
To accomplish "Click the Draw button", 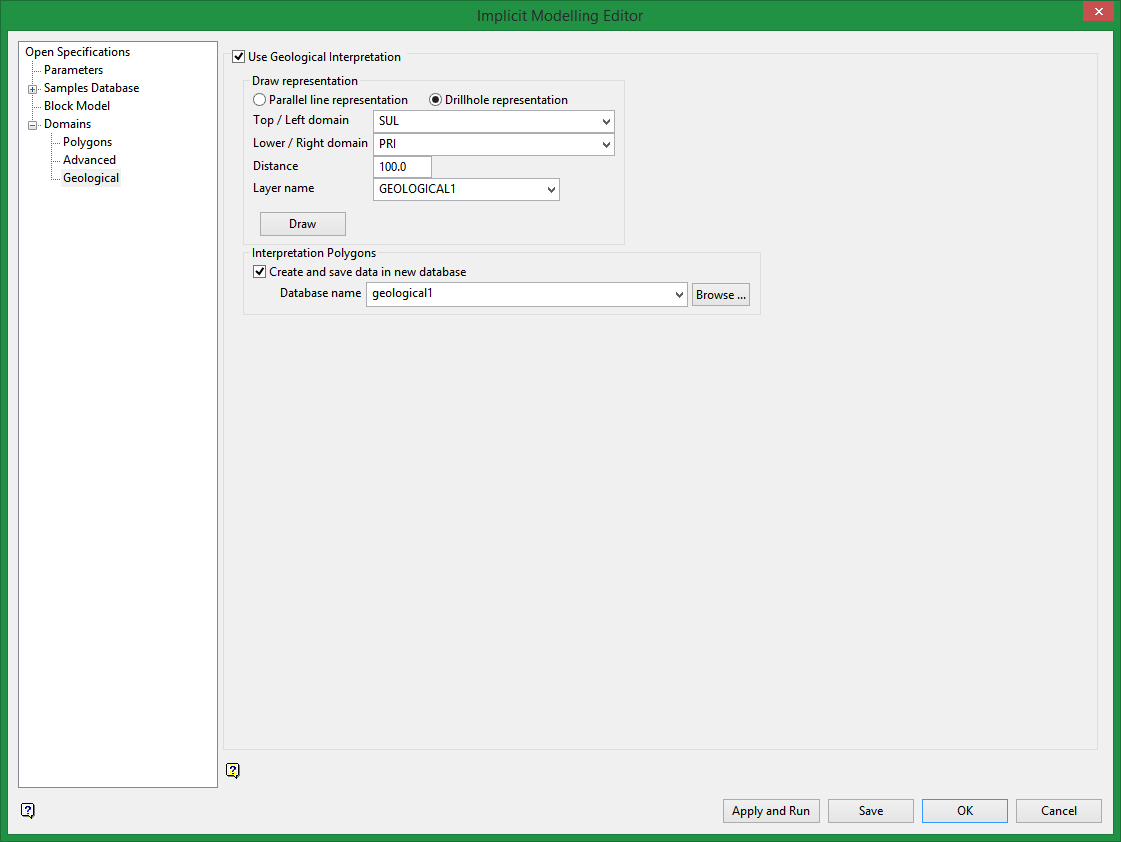I will pos(302,224).
